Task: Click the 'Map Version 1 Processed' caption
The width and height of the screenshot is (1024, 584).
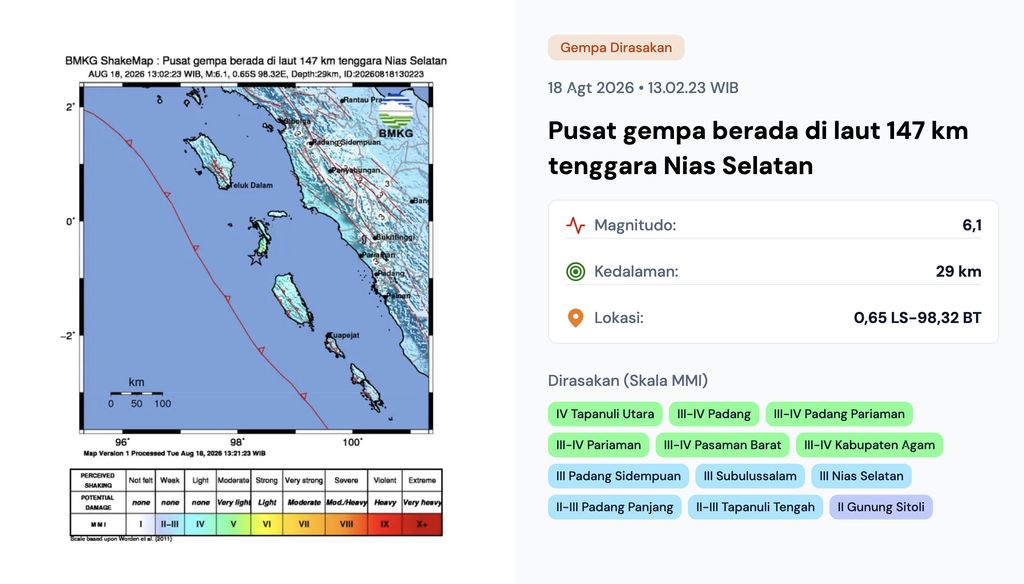Action: click(174, 453)
